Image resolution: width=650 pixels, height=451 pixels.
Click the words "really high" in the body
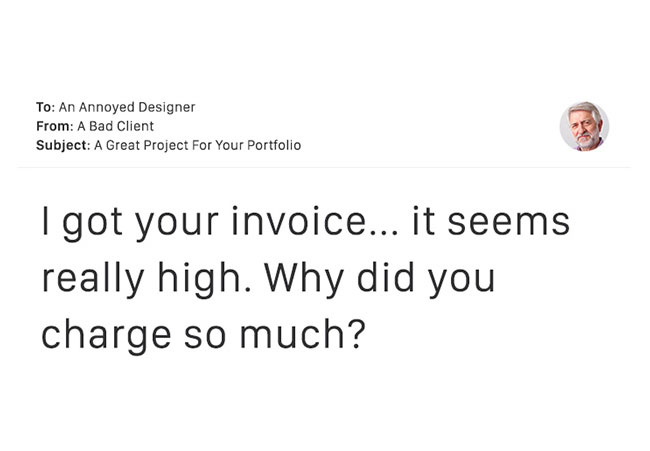(141, 279)
